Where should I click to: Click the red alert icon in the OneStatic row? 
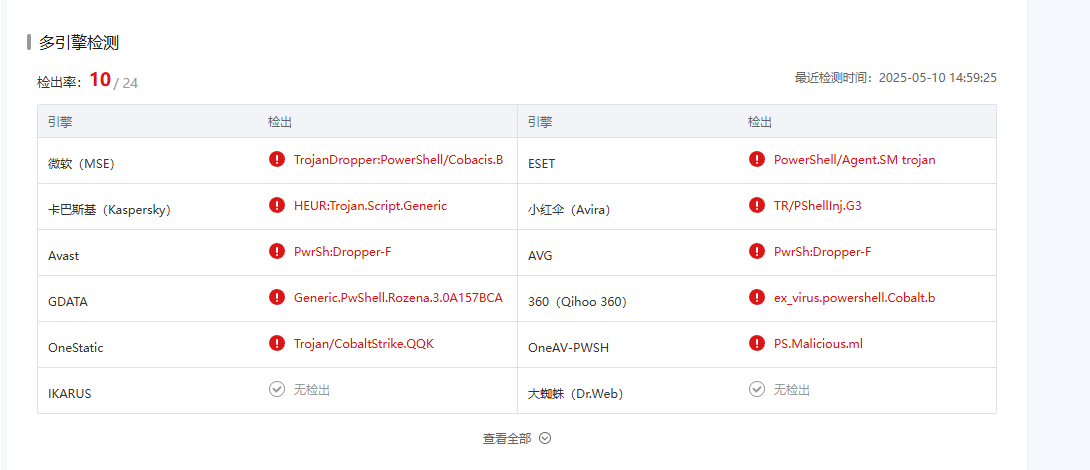pos(277,343)
